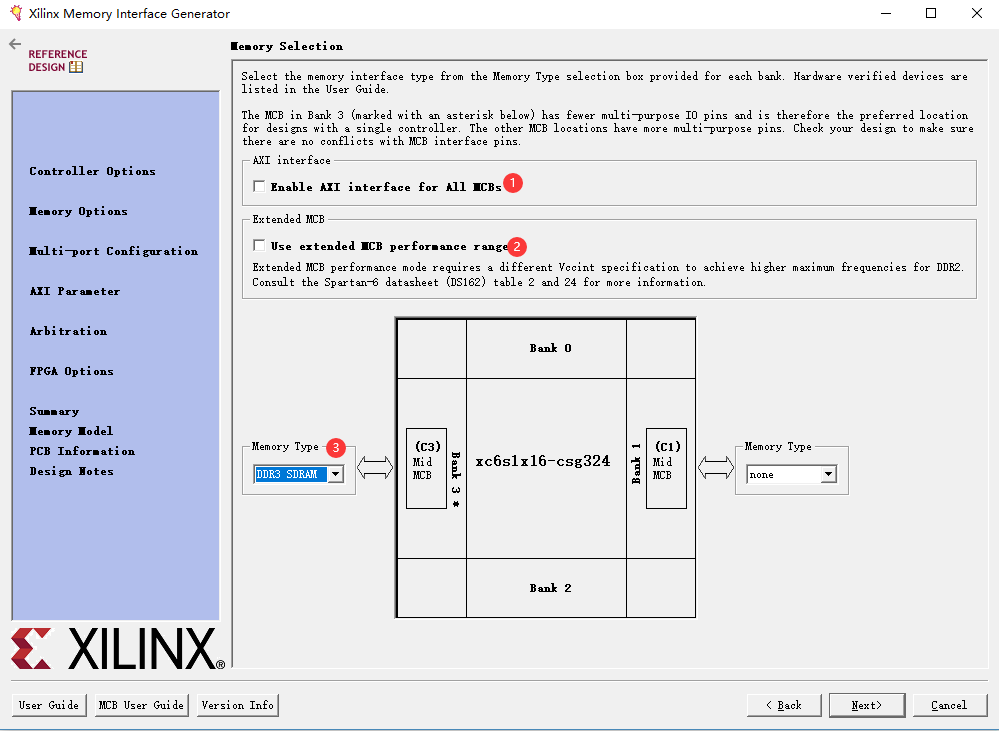Viewport: 999px width, 731px height.
Task: Click the "MCB User Guide" button
Action: click(140, 705)
